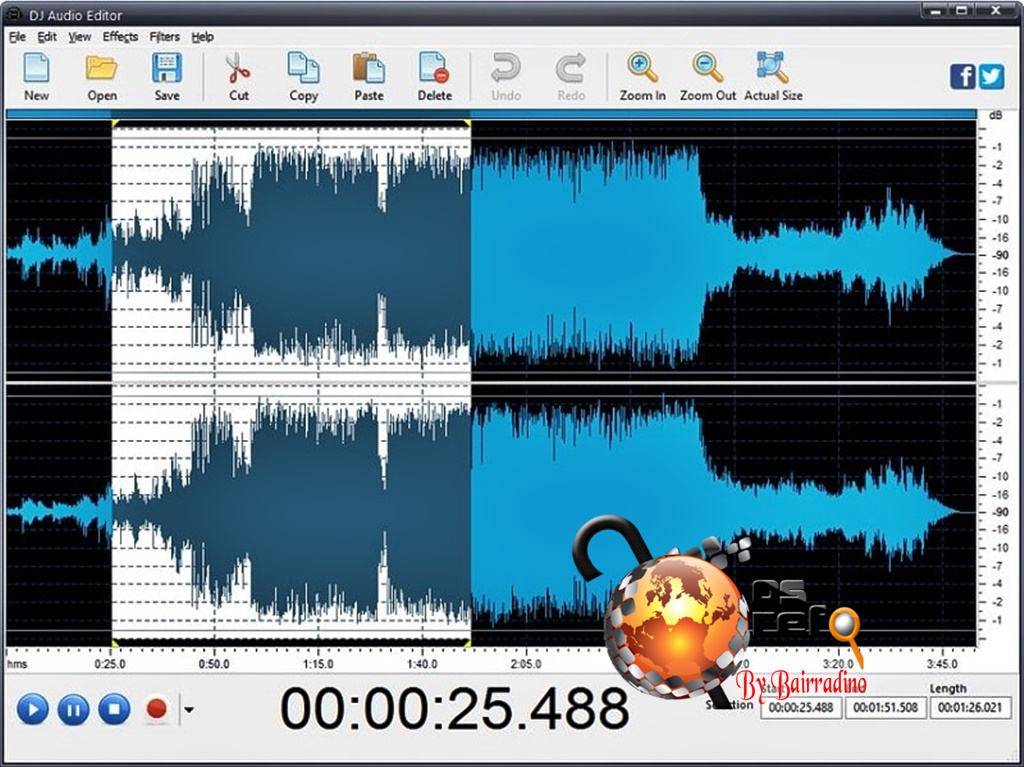The height and width of the screenshot is (767, 1024).
Task: Click the 0:25.0 mark on the timeline
Action: point(110,664)
